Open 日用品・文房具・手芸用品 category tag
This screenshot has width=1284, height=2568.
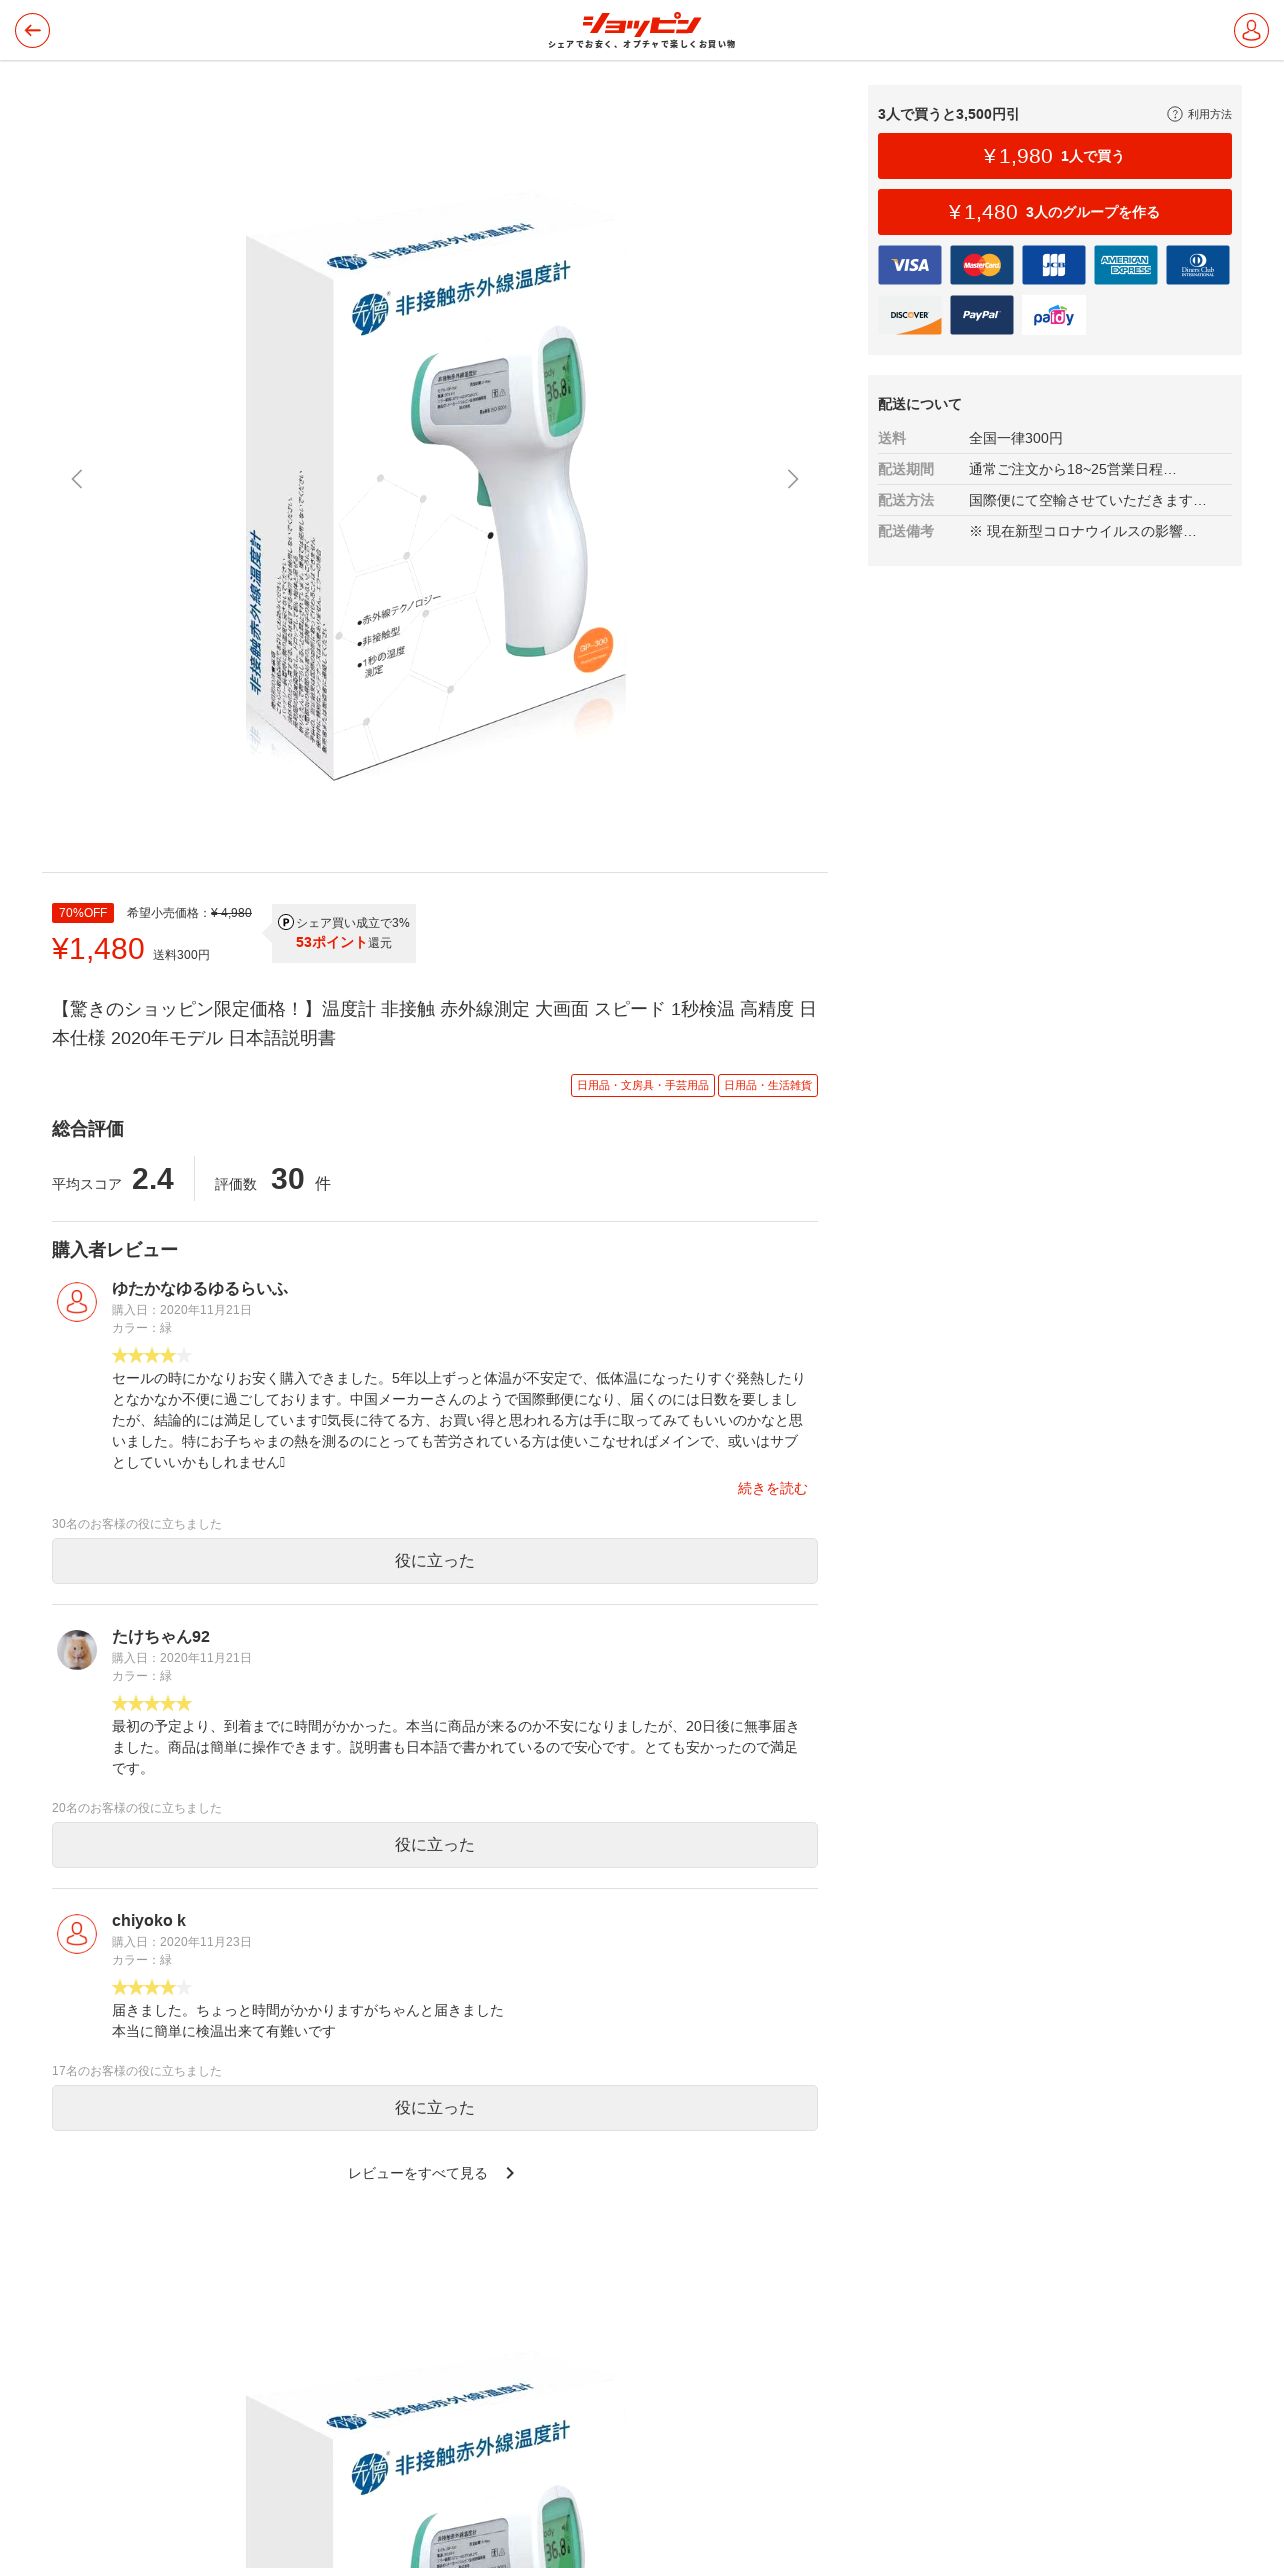[x=643, y=1085]
